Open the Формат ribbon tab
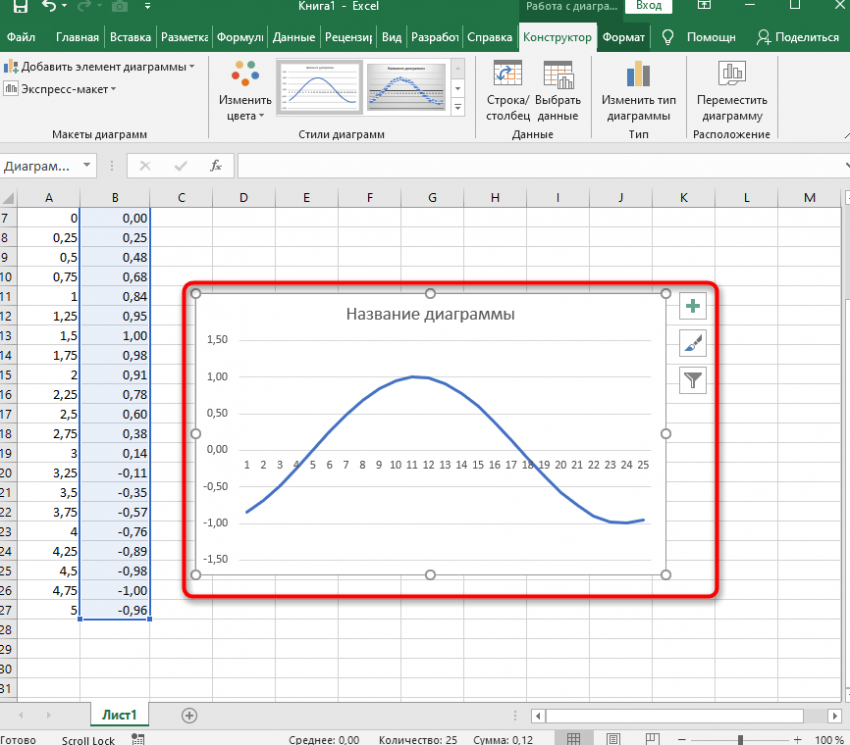 (624, 38)
